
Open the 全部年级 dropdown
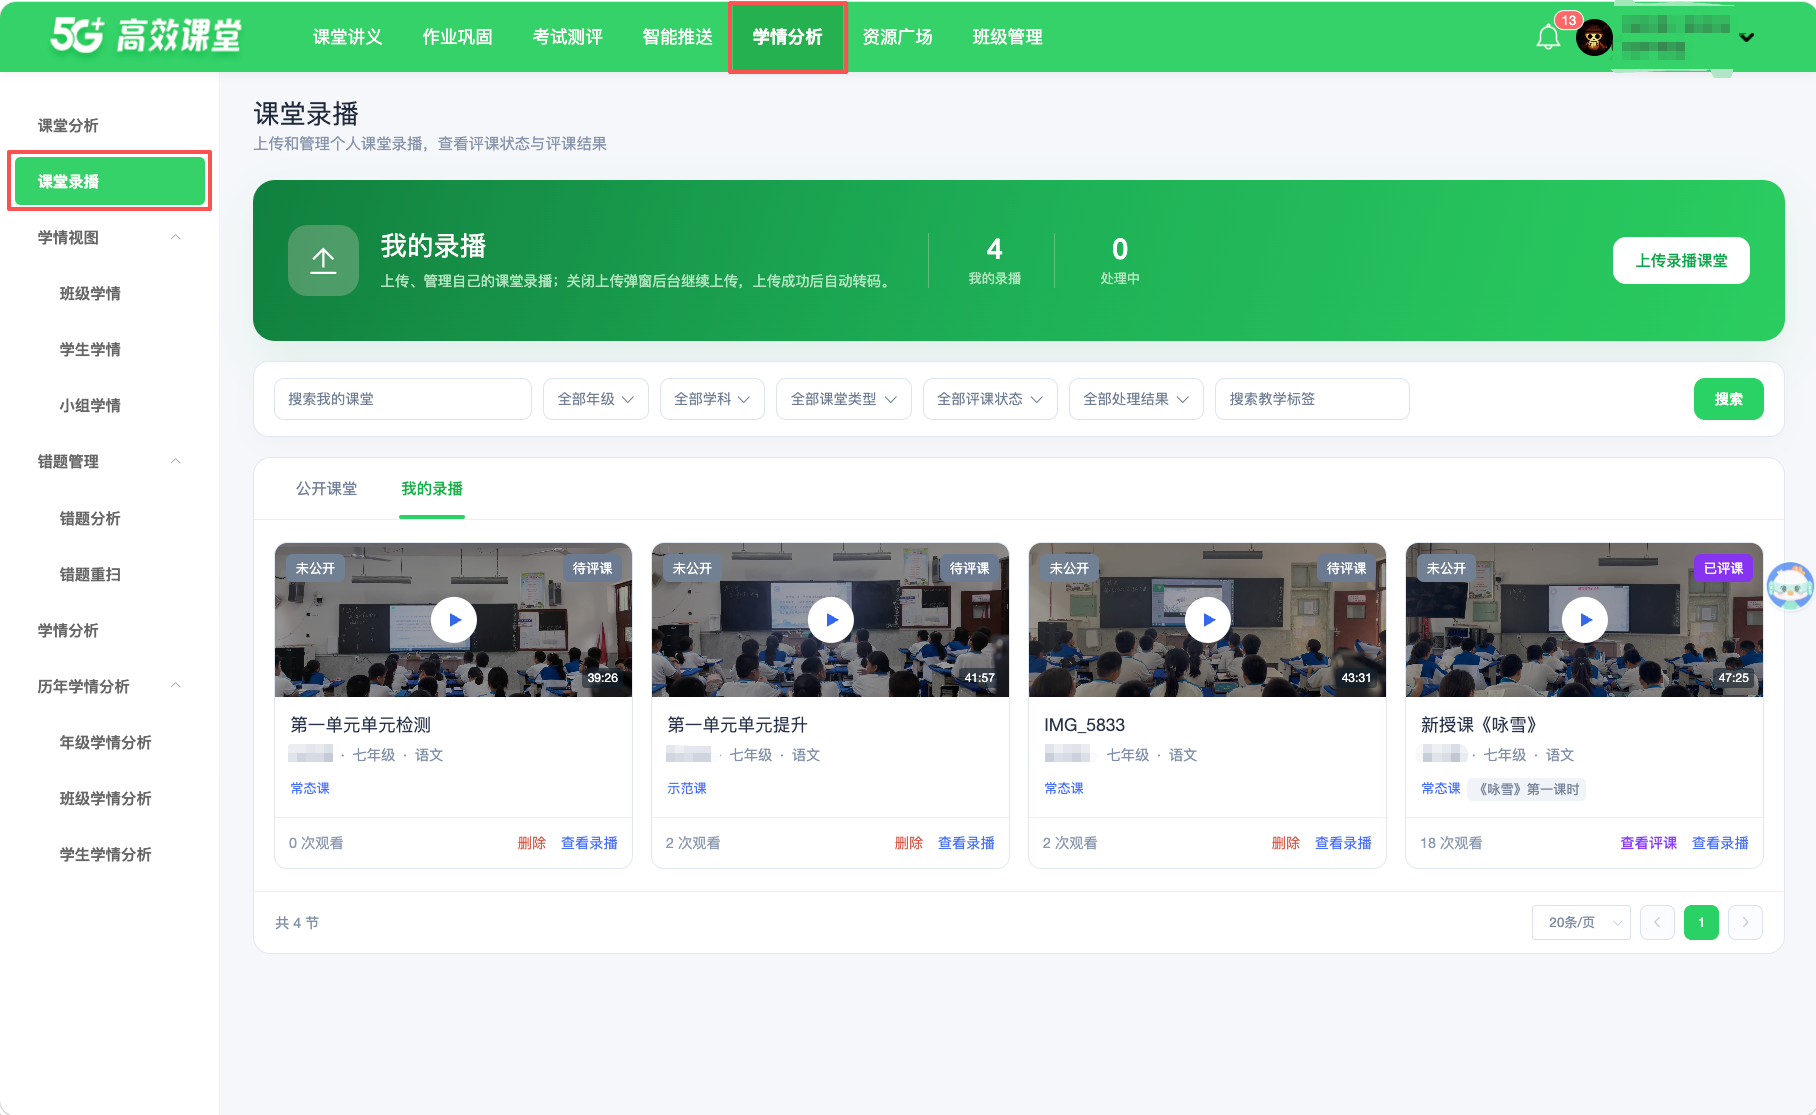(x=596, y=399)
